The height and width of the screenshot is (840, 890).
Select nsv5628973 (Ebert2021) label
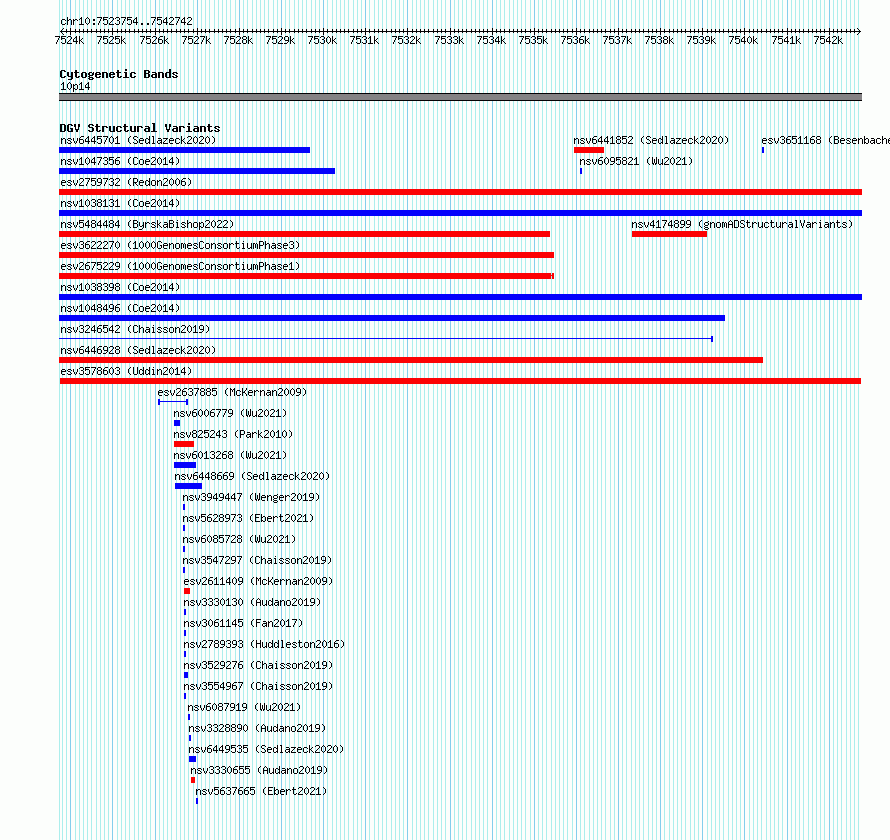click(x=248, y=518)
